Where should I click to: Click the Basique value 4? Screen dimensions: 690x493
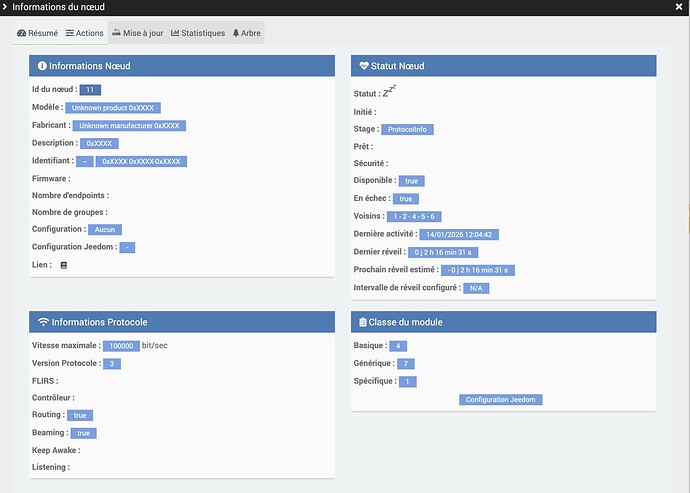pos(398,346)
